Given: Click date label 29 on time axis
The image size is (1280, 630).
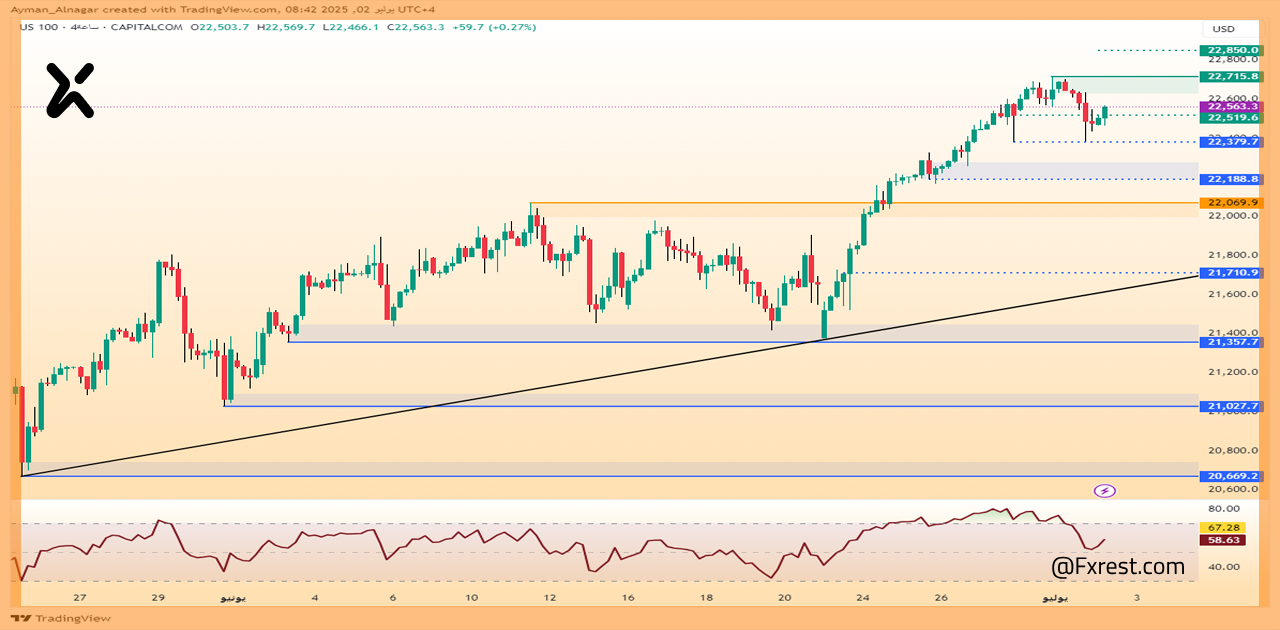Looking at the screenshot, I should (x=158, y=597).
